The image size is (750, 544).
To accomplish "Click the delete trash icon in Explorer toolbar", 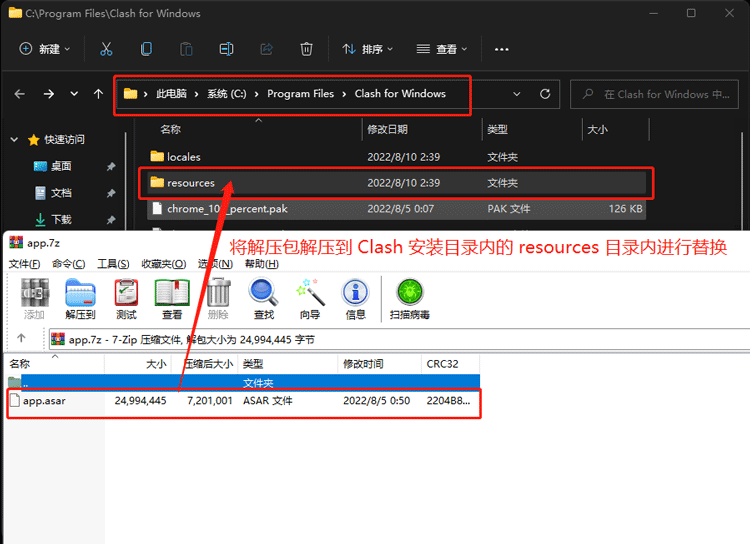I will click(306, 49).
